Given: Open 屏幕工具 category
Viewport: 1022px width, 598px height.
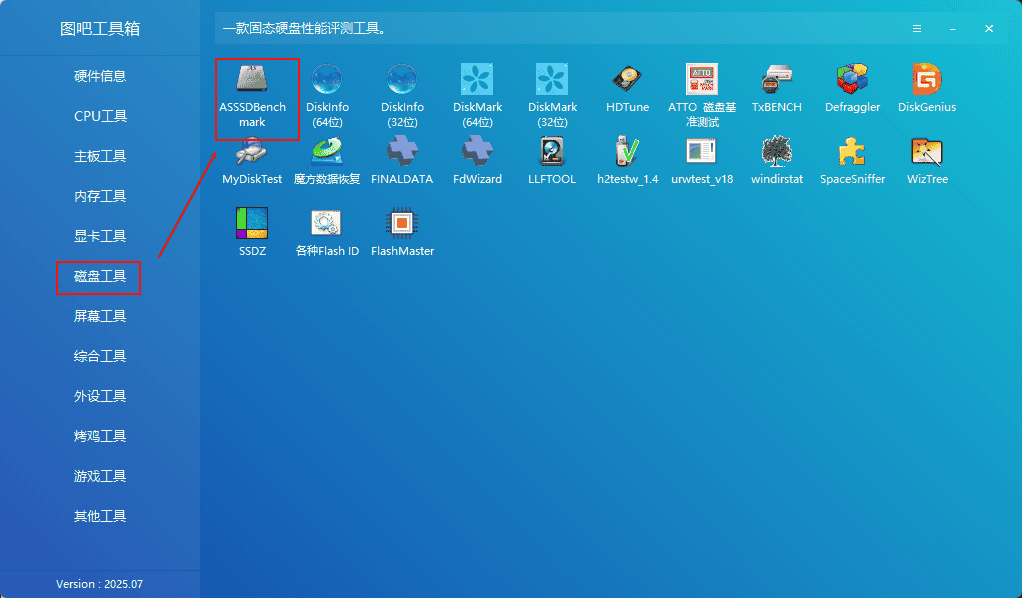Looking at the screenshot, I should click(x=100, y=316).
